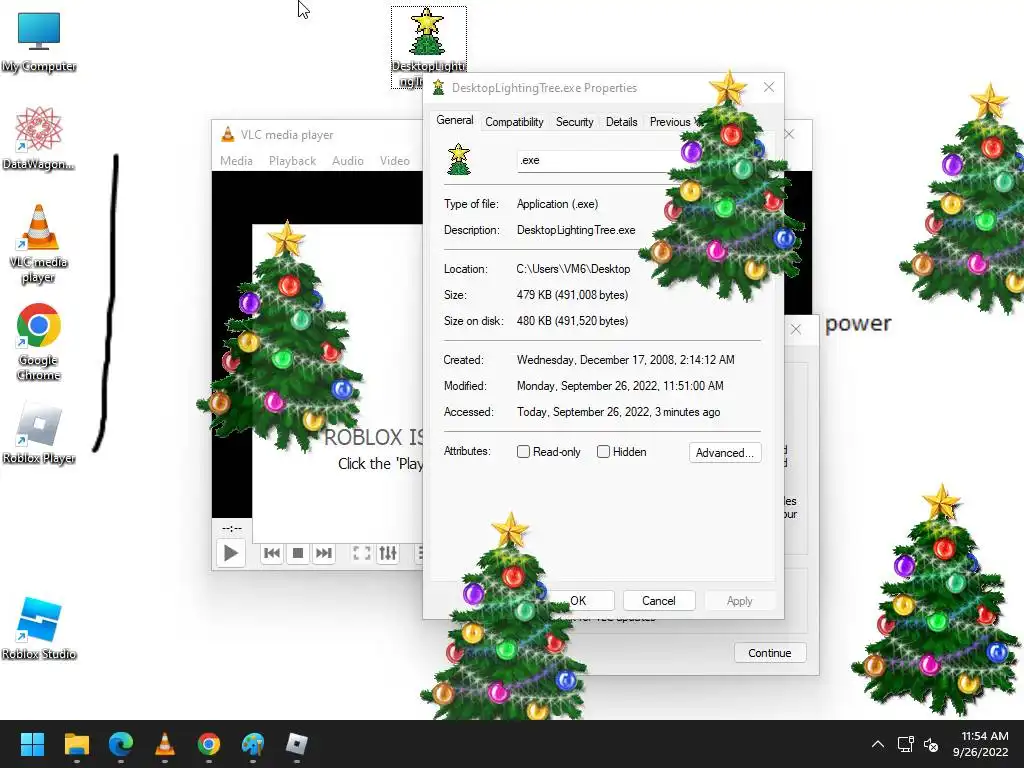Click the Advanced... attributes button

click(724, 453)
